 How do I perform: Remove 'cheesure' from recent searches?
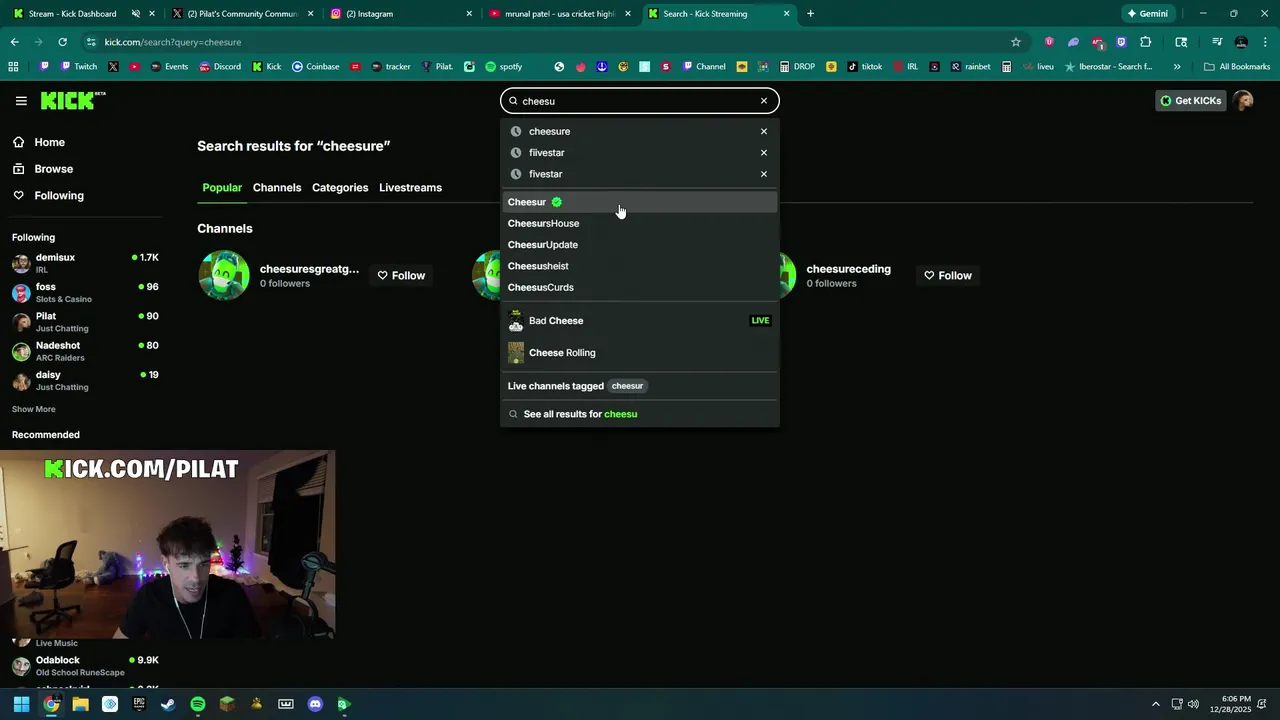[764, 131]
